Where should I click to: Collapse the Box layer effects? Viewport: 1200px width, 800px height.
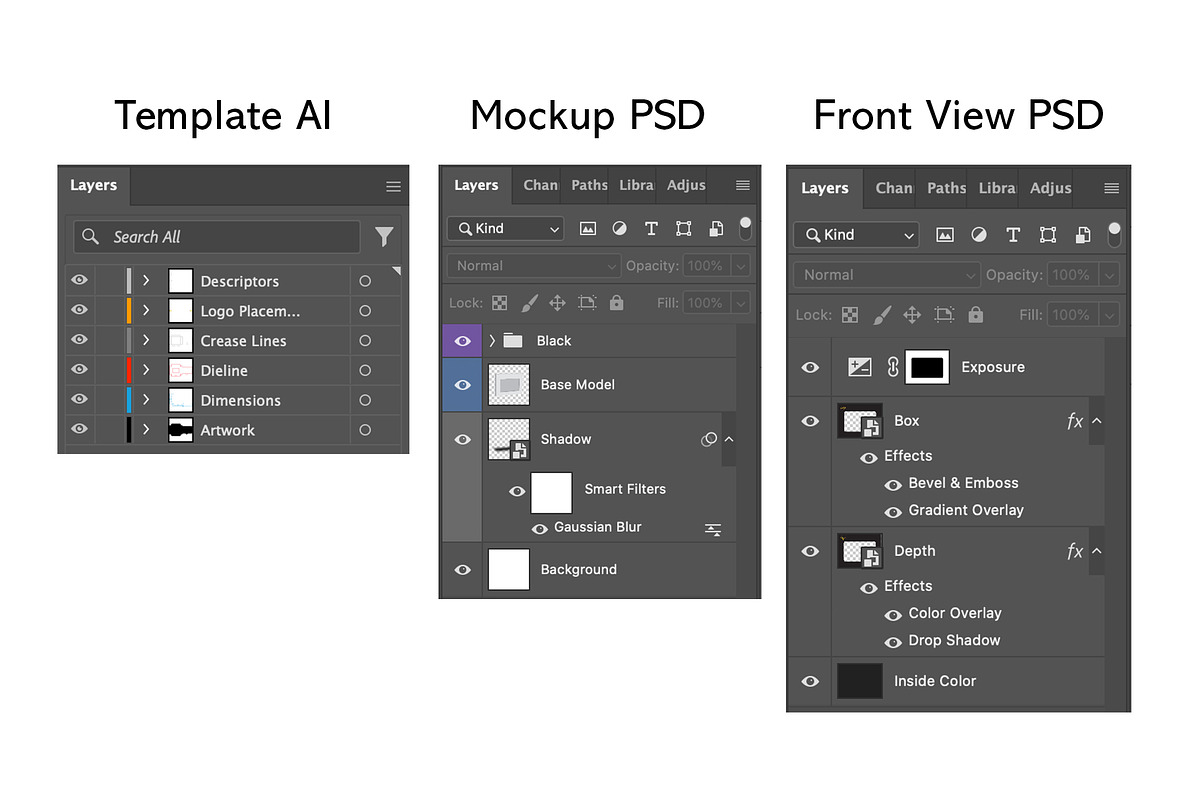tap(1097, 421)
